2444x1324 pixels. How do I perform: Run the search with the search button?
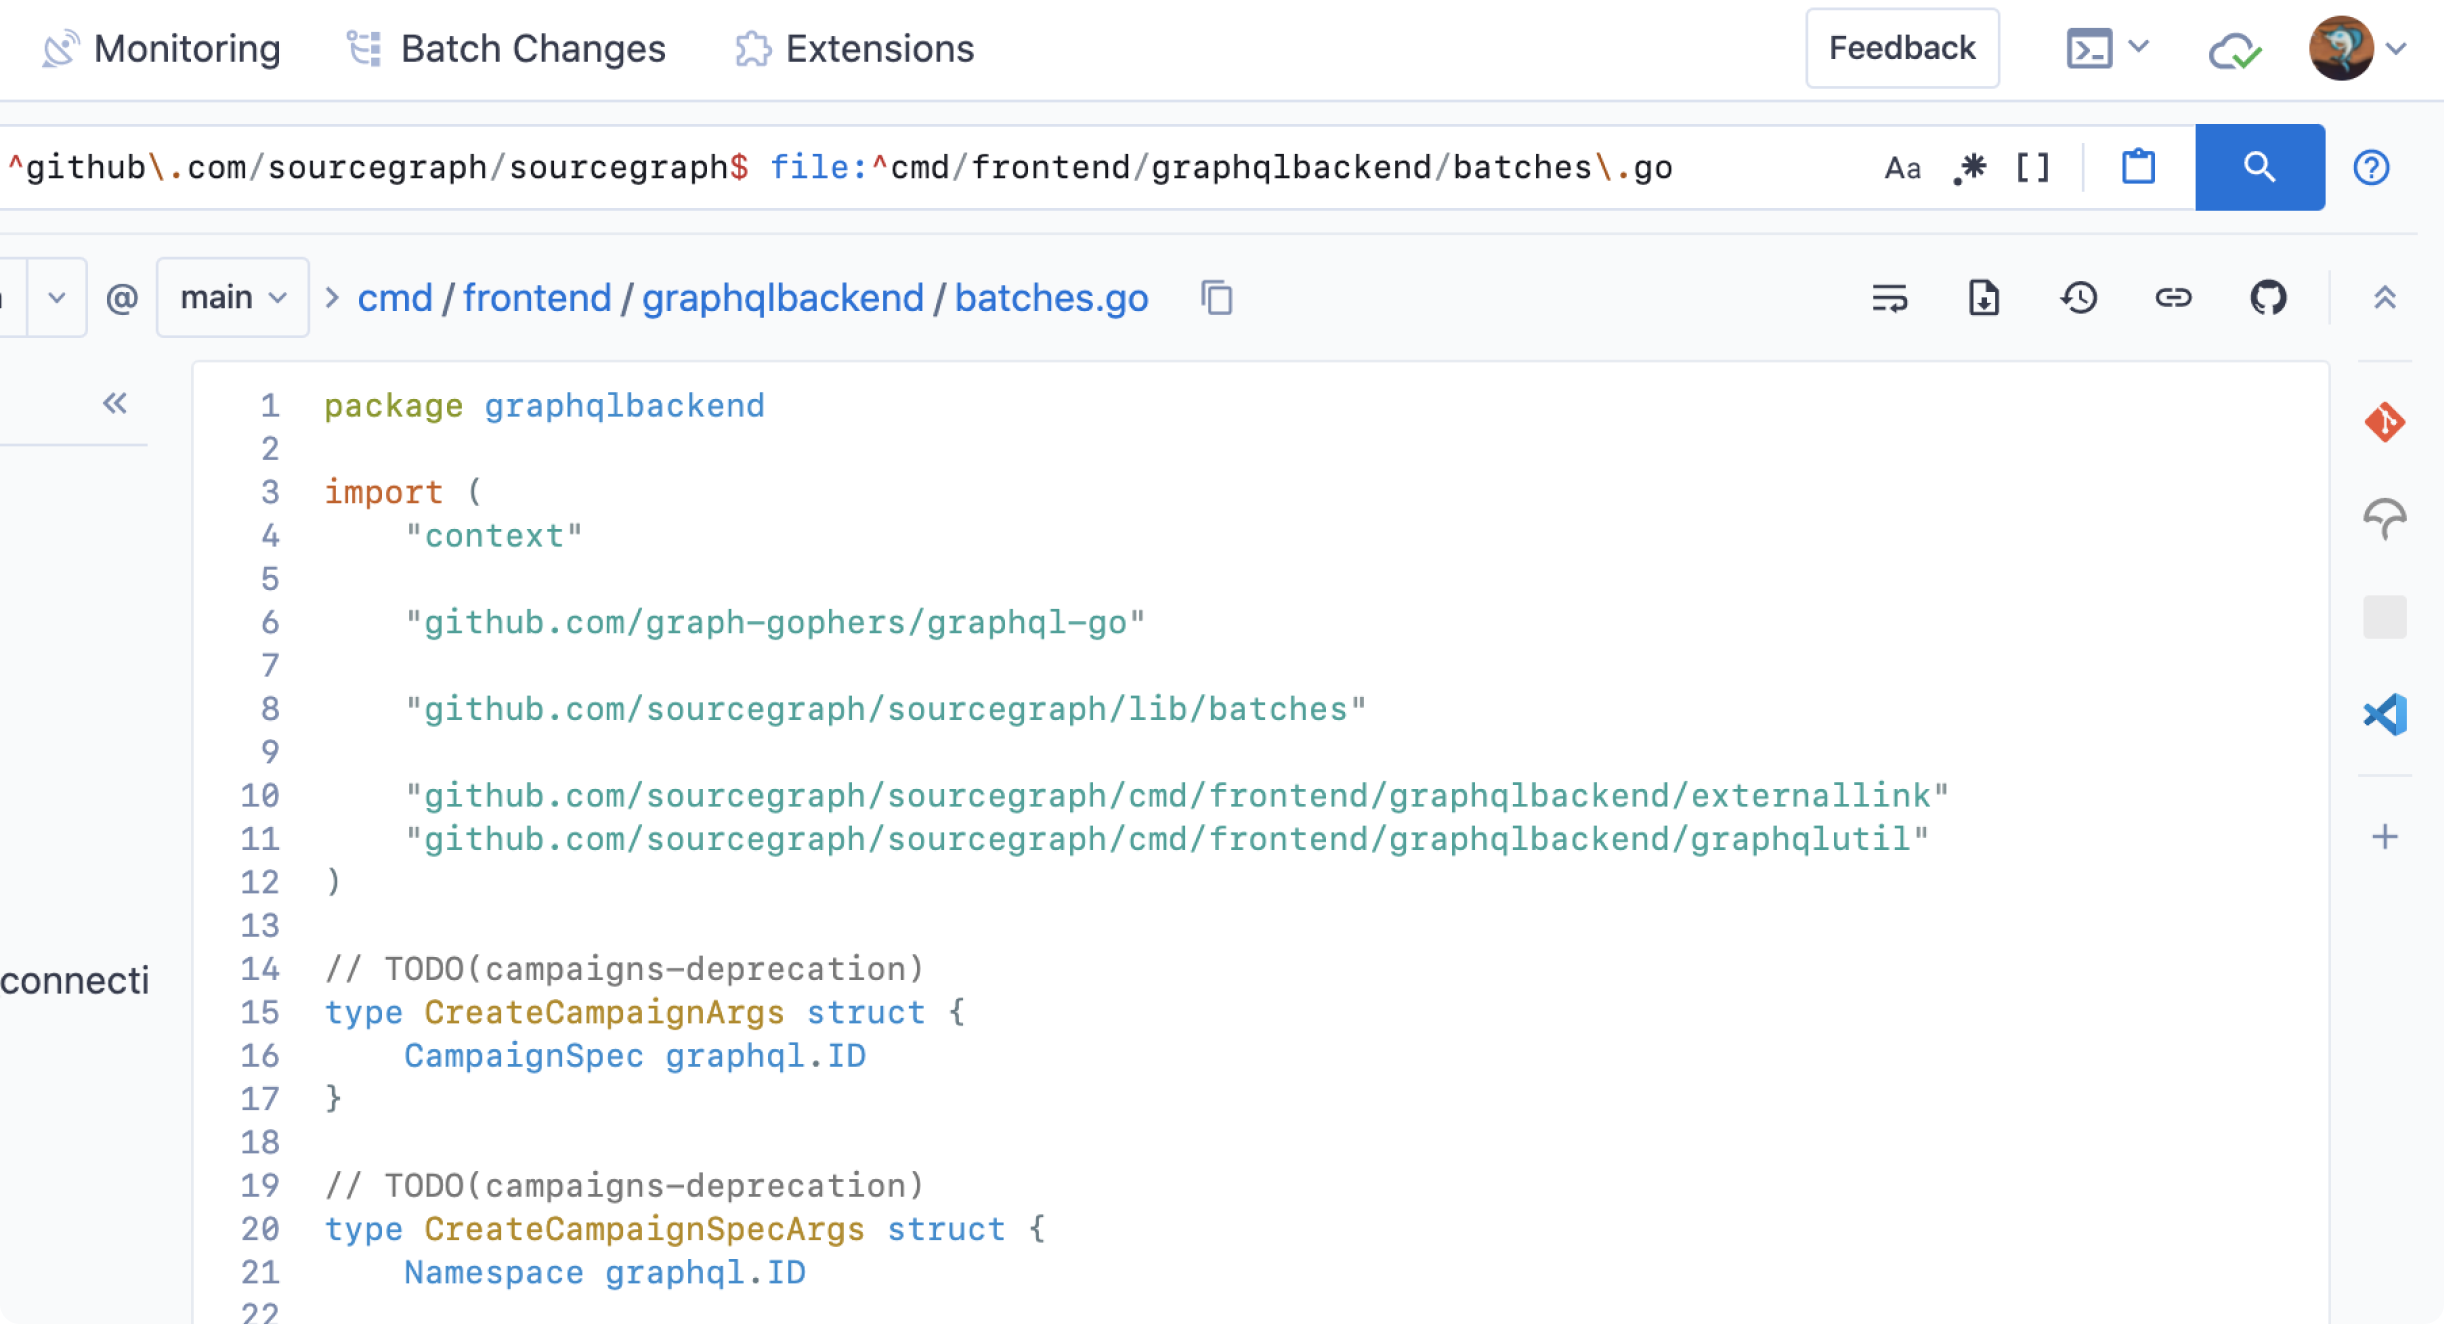point(2259,167)
